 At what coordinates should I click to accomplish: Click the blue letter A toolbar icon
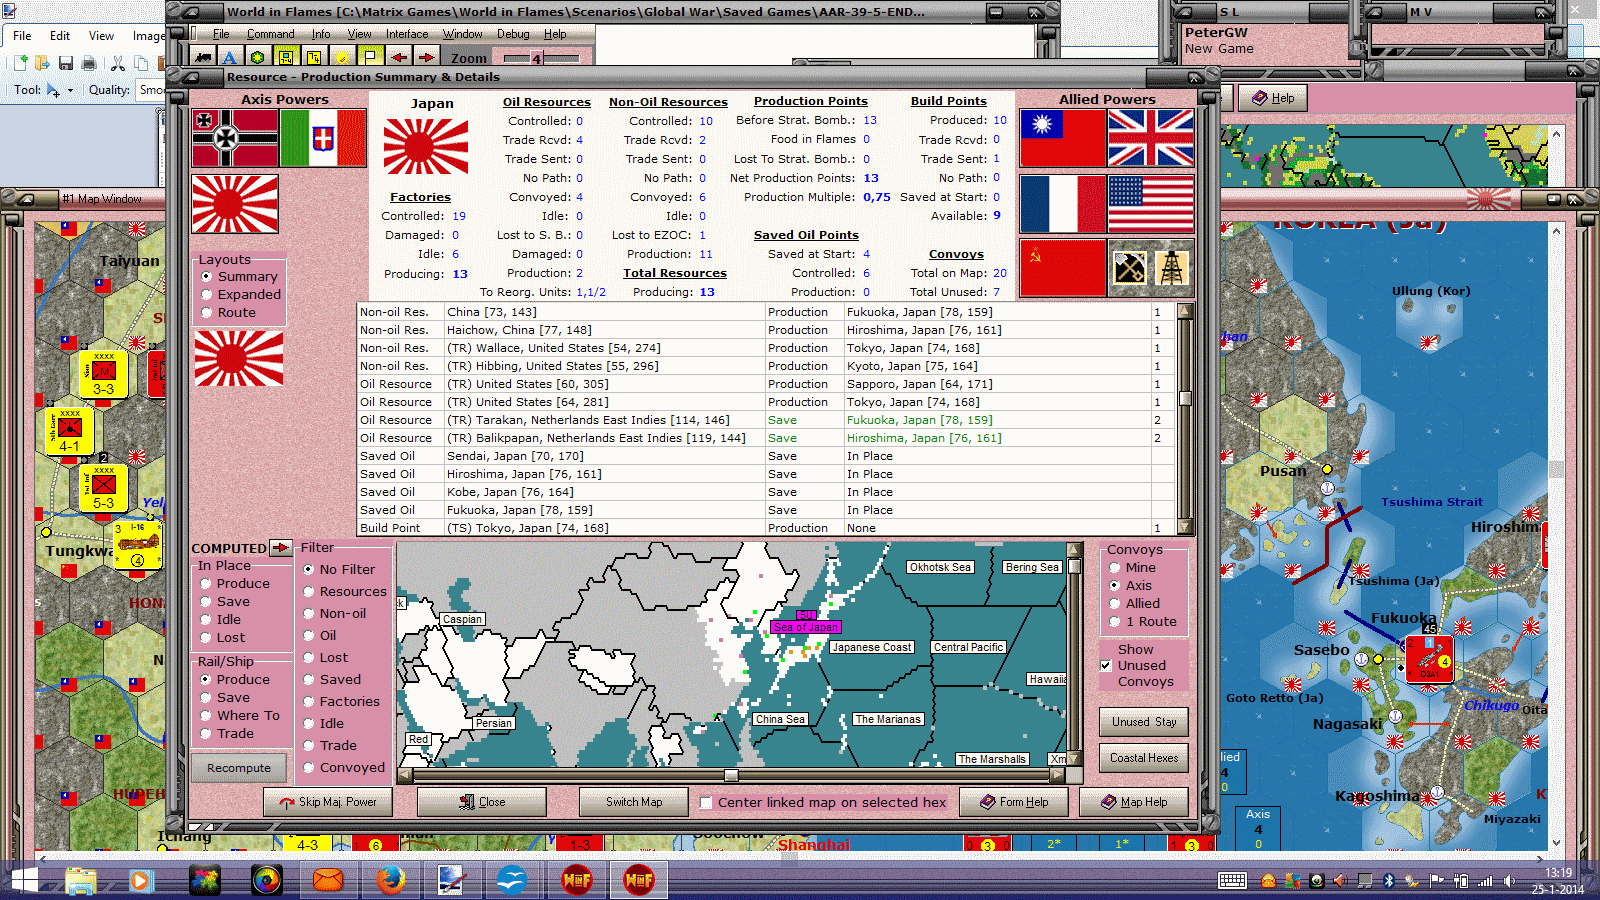pos(230,58)
